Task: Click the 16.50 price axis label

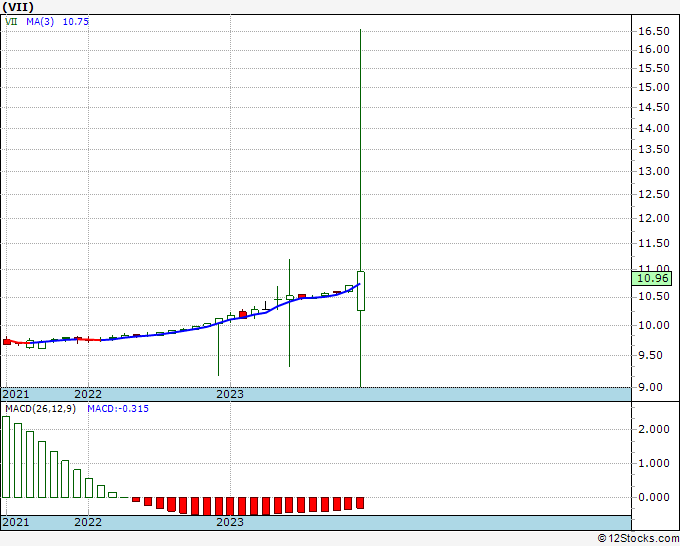Action: (654, 31)
